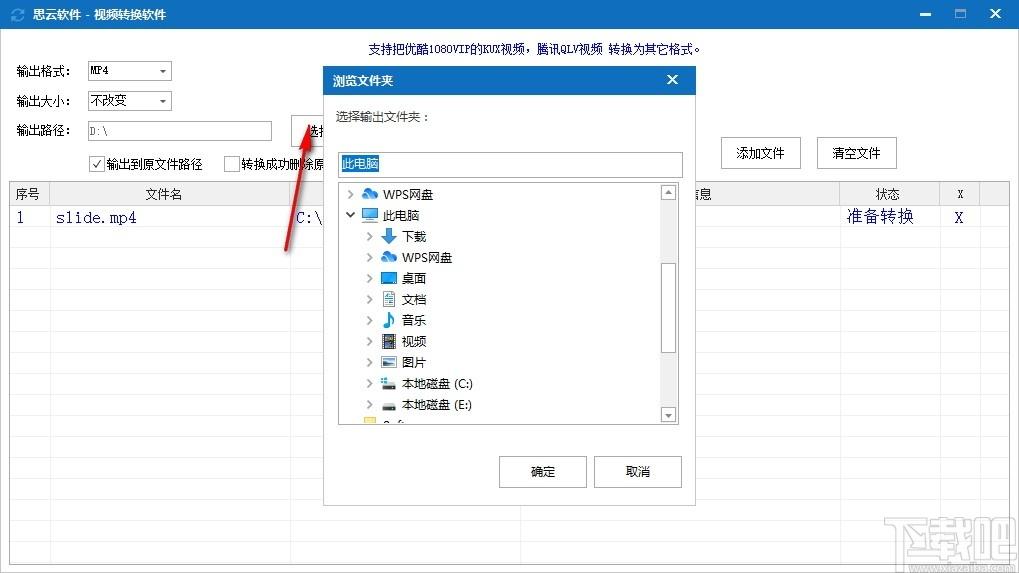Expand WPS网盘 node under 此电脑
The width and height of the screenshot is (1019, 573).
tap(369, 257)
